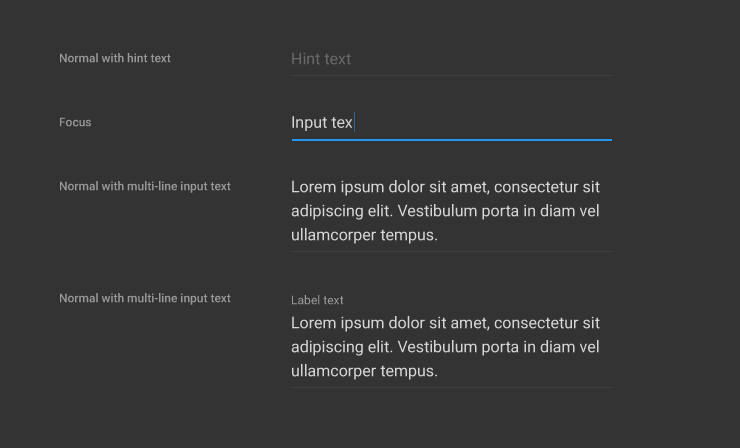Click 'Vestibulum' in the unlabeled multi-line field
Screen dimensions: 740x448
[x=439, y=211]
